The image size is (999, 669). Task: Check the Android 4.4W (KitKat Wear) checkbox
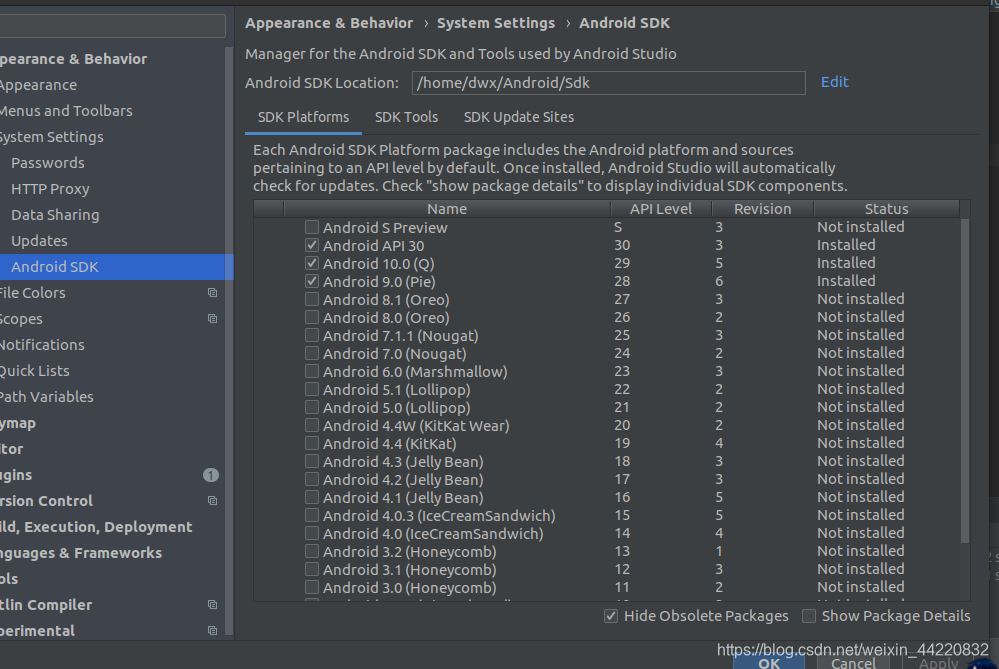pyautogui.click(x=312, y=425)
